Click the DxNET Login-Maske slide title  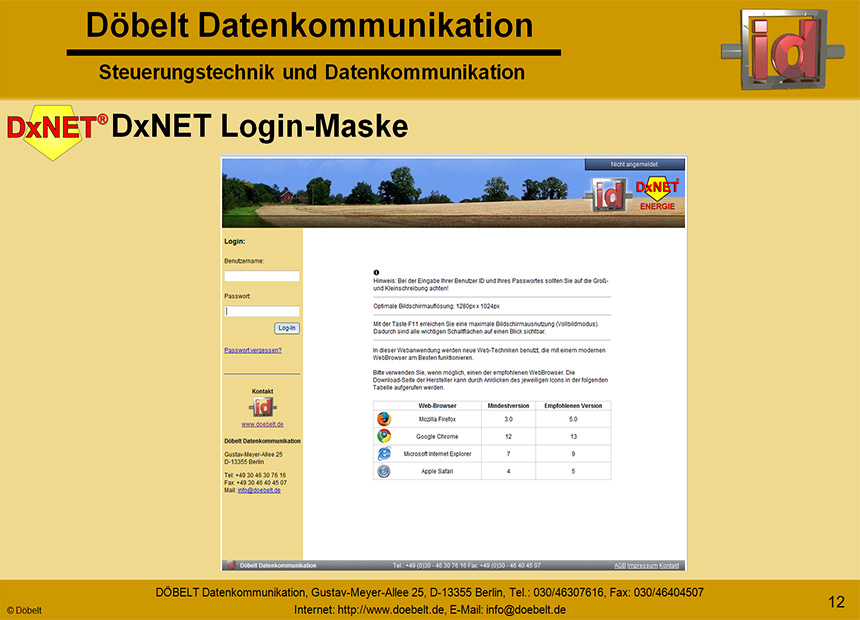[260, 126]
